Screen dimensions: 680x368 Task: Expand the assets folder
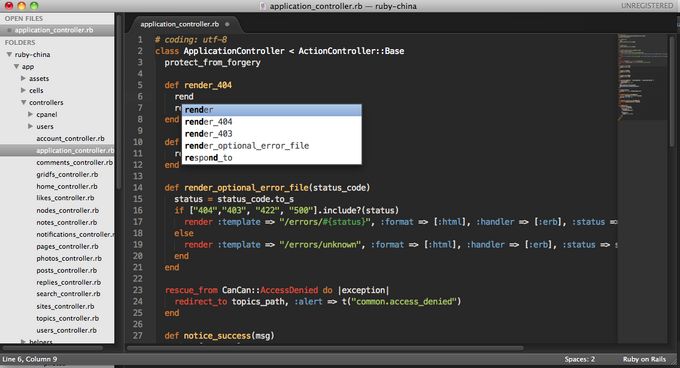23,78
